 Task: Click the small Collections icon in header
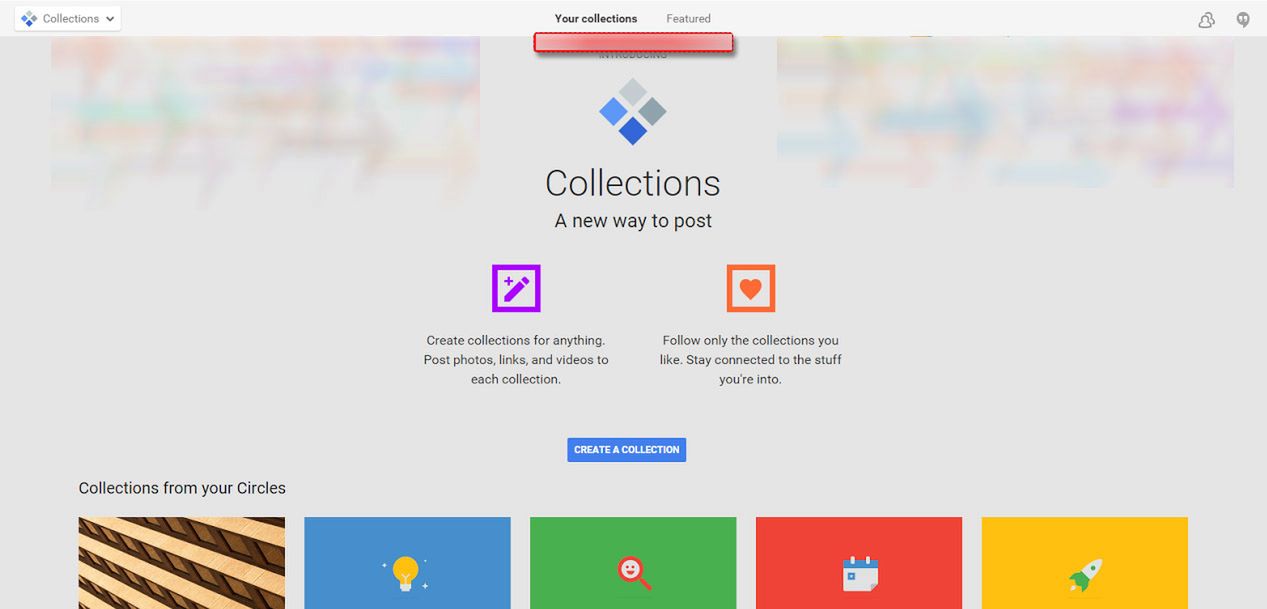[x=29, y=19]
